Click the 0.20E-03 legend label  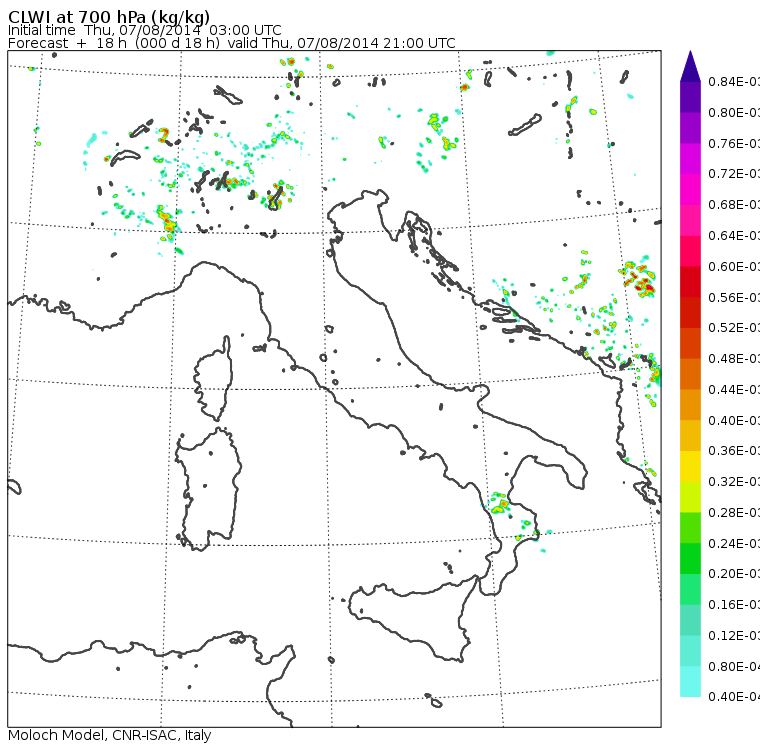[734, 574]
